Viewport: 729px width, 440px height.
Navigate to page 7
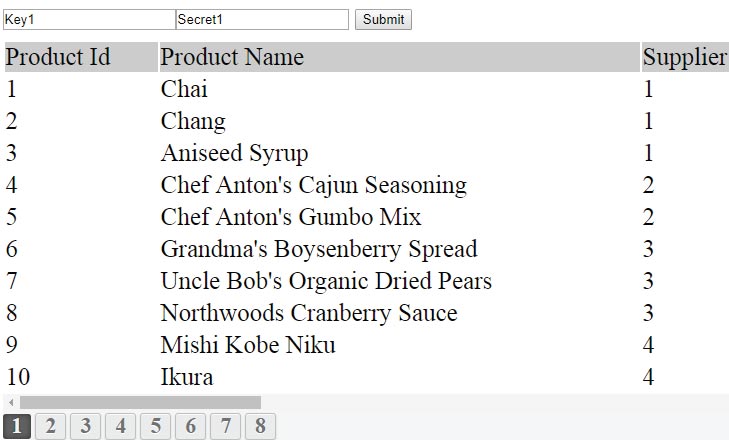click(x=225, y=426)
